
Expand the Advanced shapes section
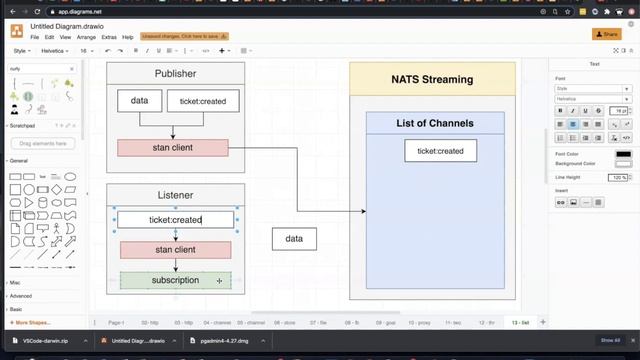pyautogui.click(x=20, y=296)
